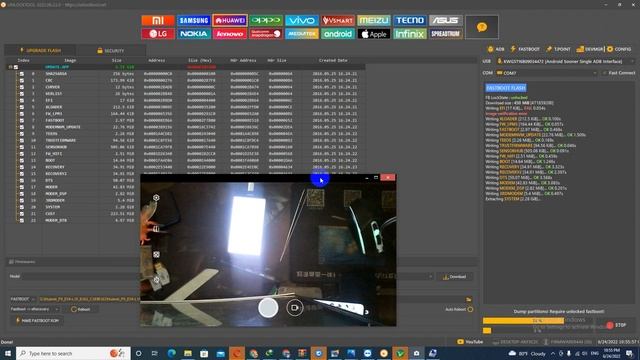Select the MODEMNVM_UPDATE row name
The image size is (640, 360).
click(62, 127)
